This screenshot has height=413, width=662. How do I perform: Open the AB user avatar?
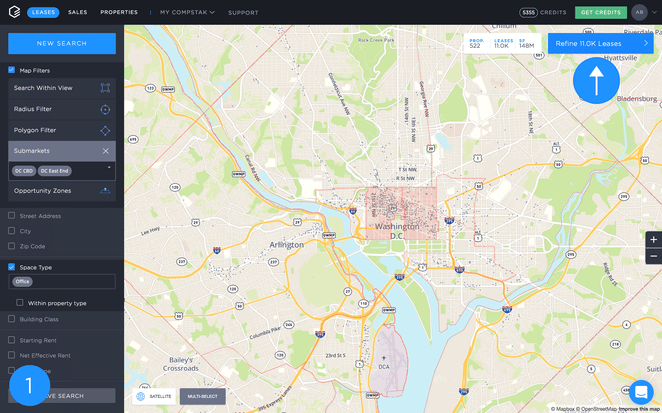639,12
